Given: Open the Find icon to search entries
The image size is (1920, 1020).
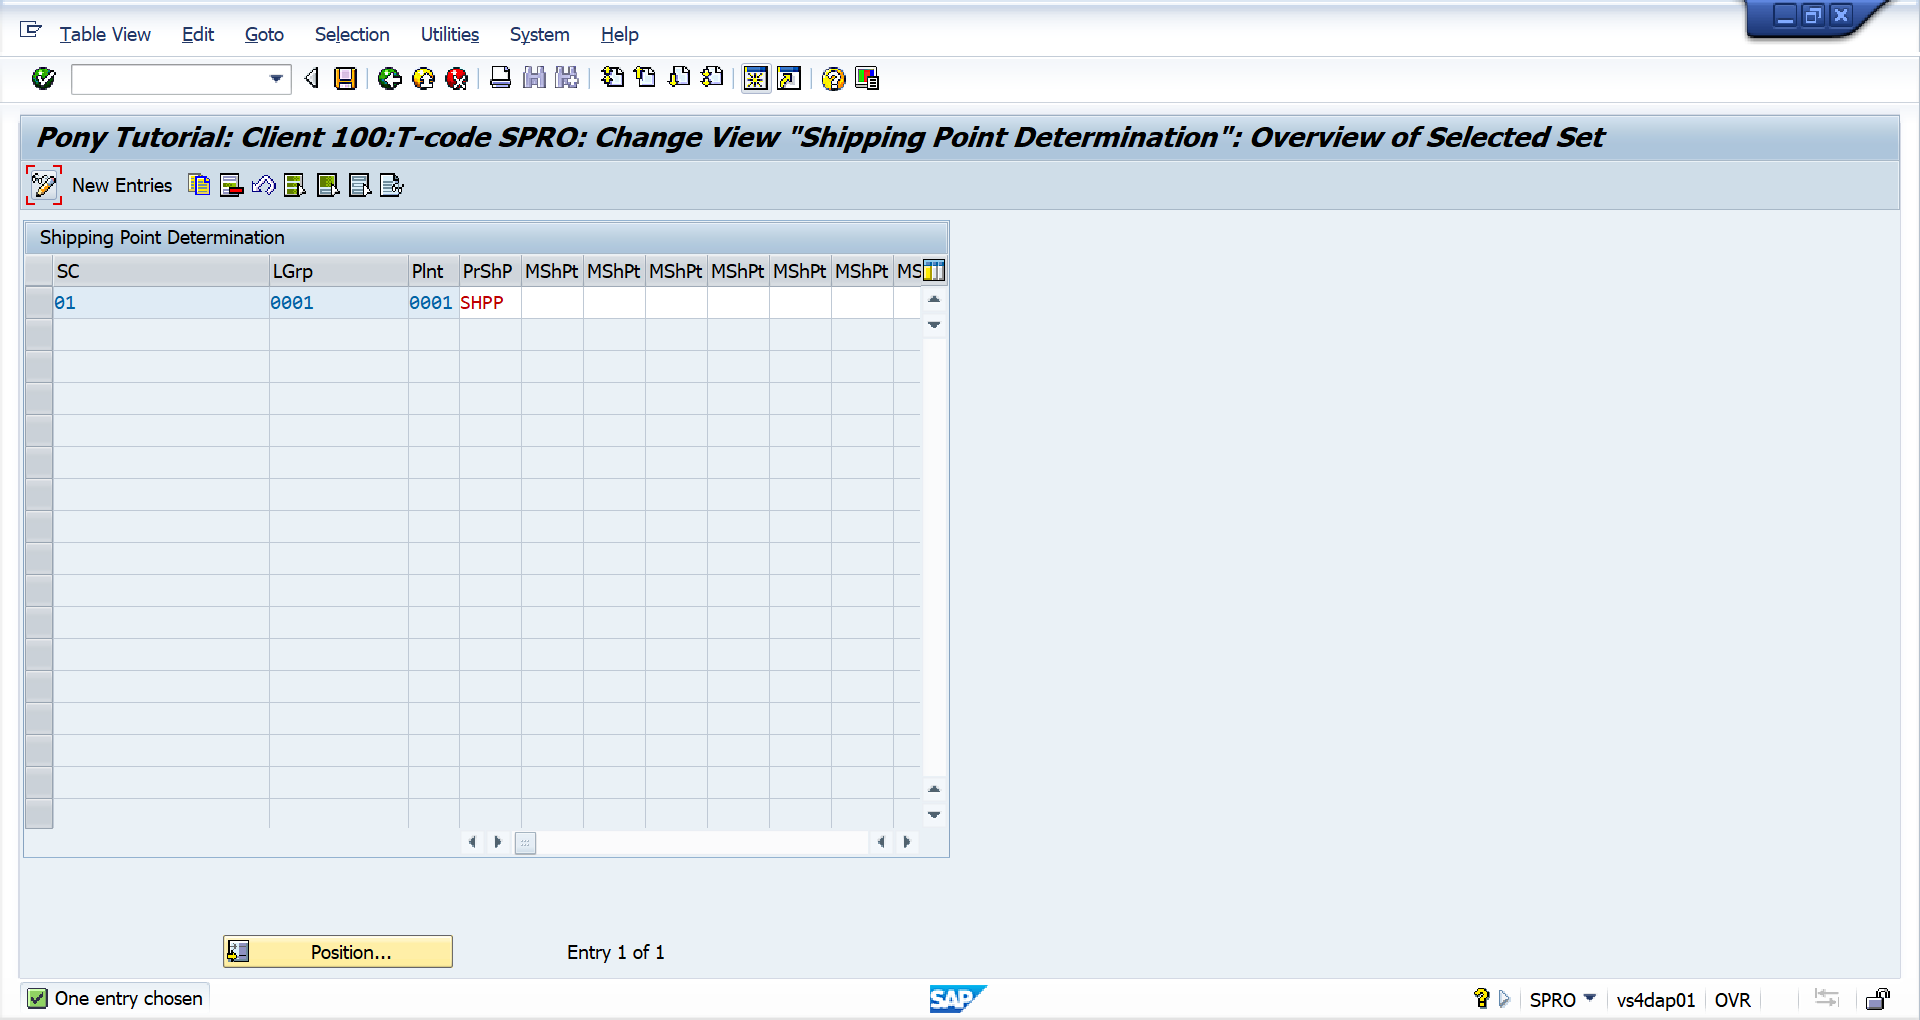Looking at the screenshot, I should coord(534,79).
